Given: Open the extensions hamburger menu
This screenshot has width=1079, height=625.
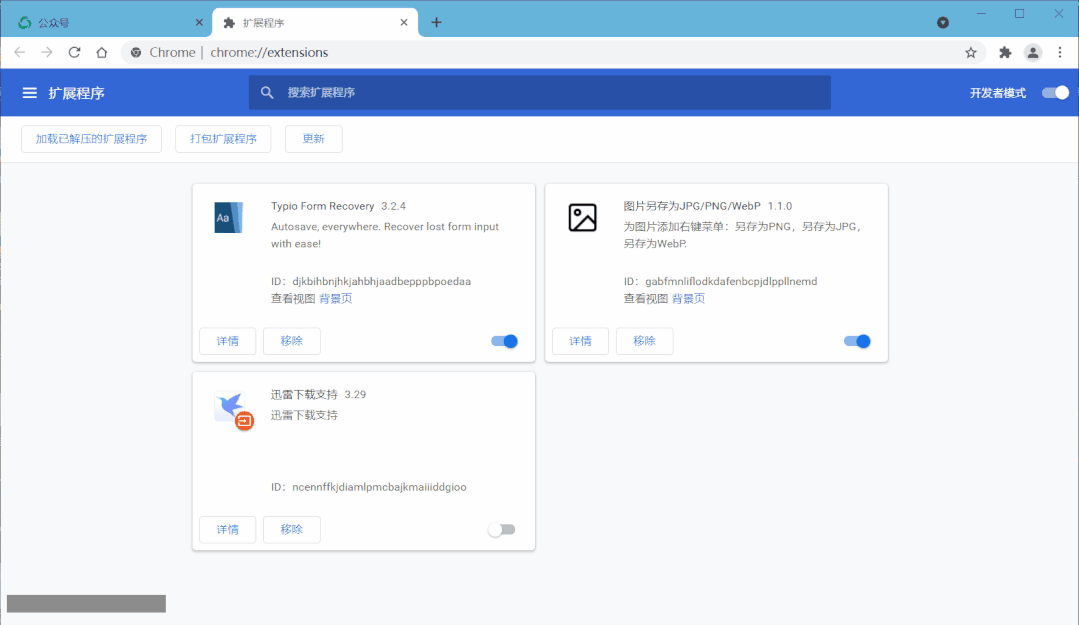Looking at the screenshot, I should [30, 93].
